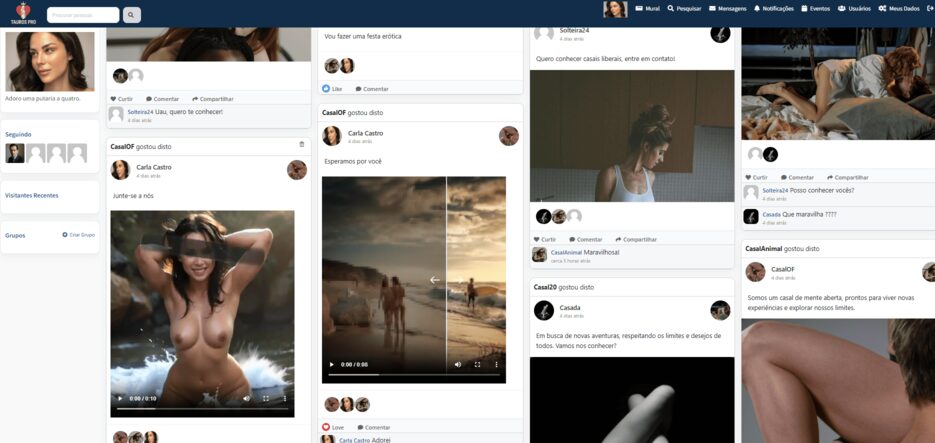Go to the Mural page

pos(646,8)
